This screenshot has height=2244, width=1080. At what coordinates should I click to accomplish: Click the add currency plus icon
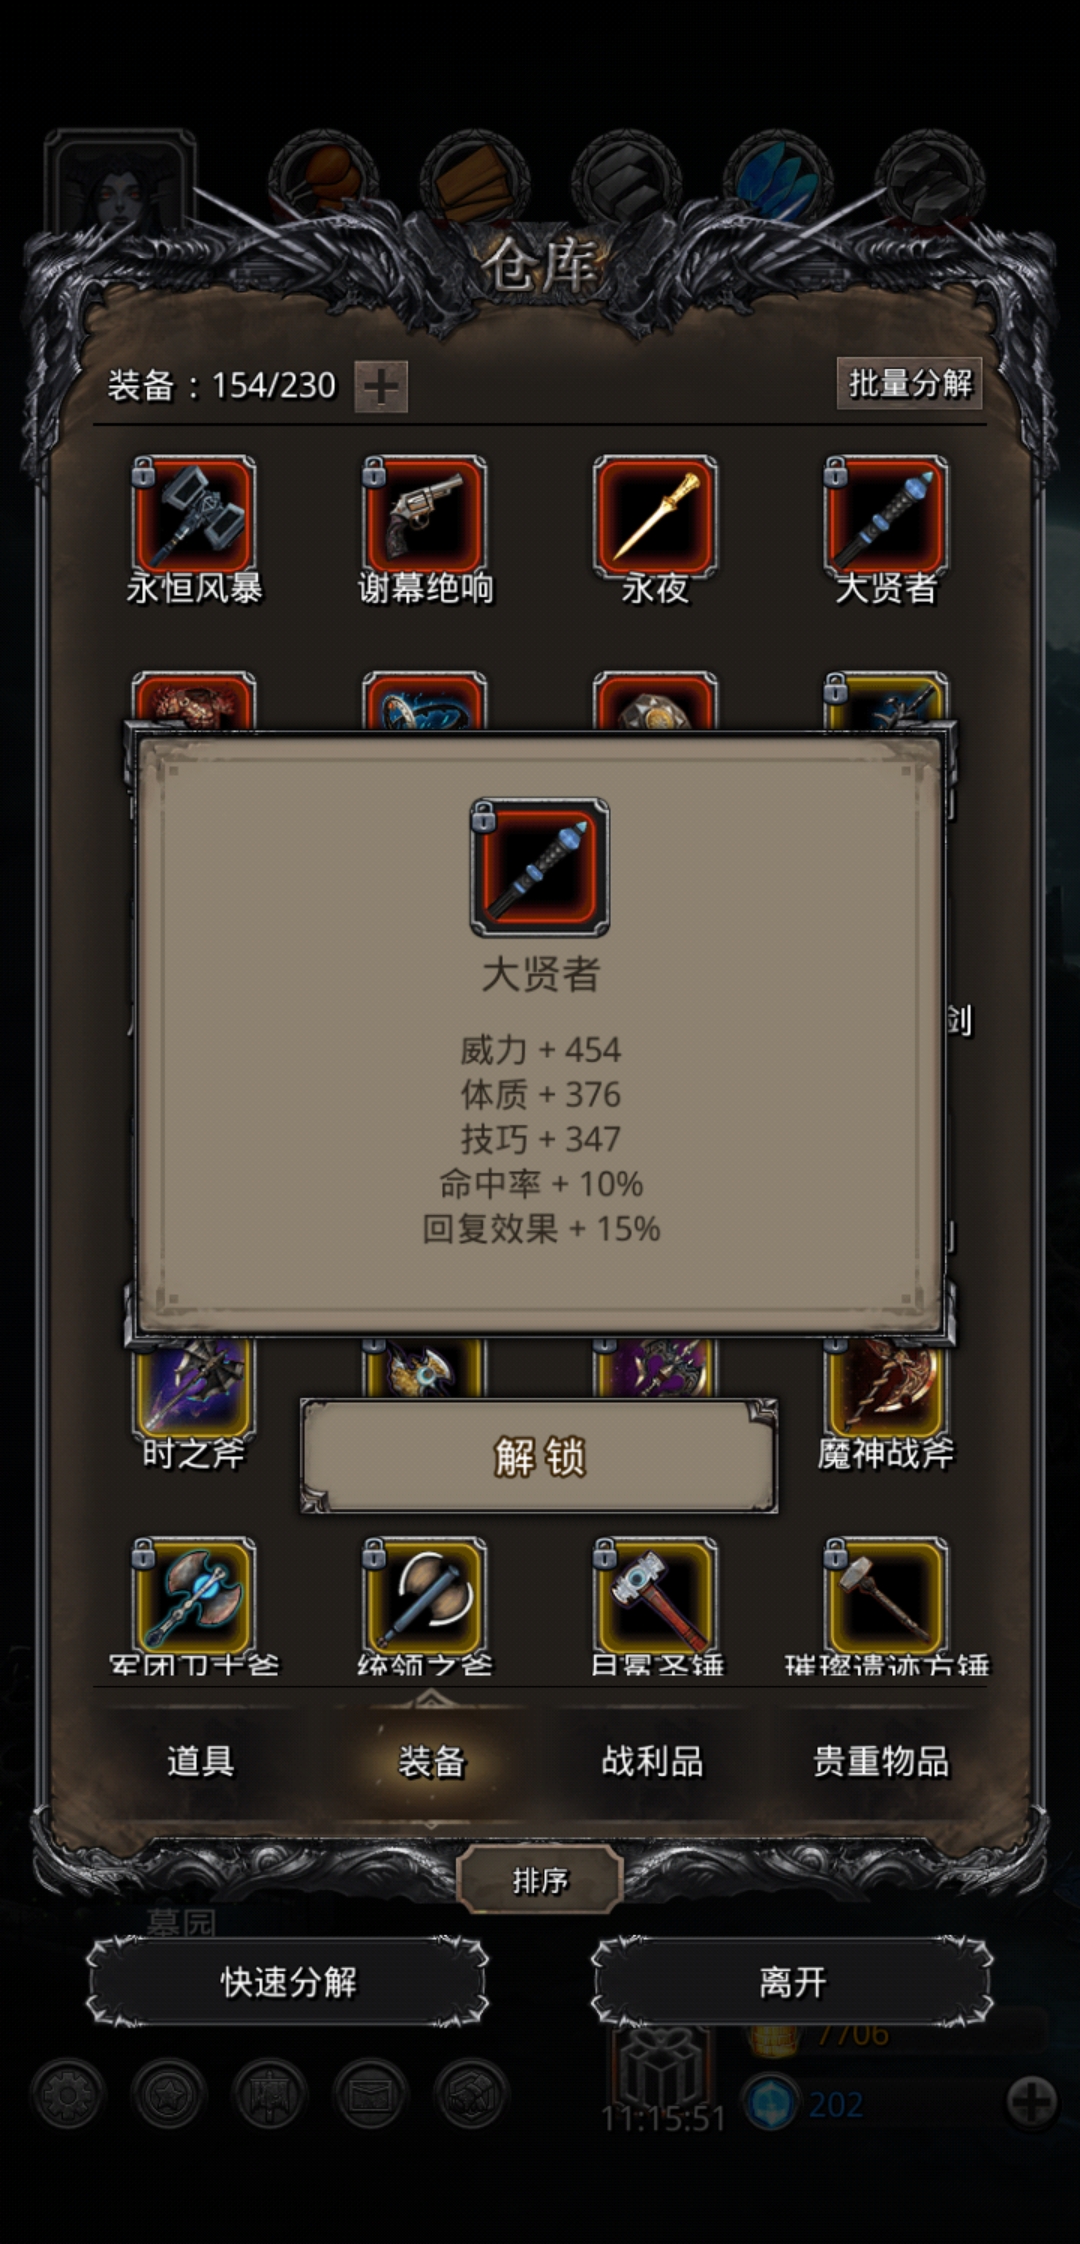pos(1032,2101)
